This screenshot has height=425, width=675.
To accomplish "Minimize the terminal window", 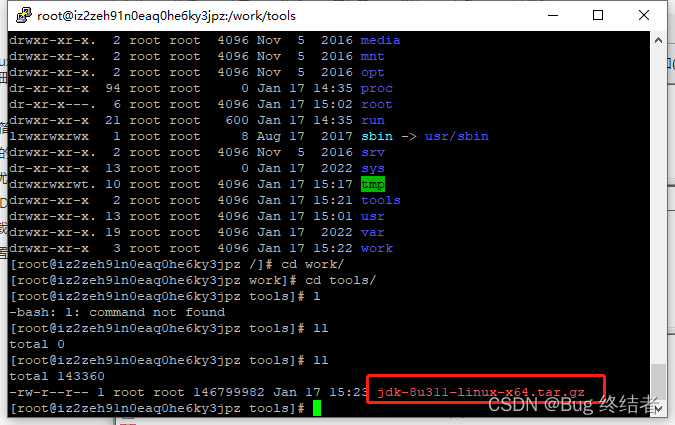I will [553, 16].
